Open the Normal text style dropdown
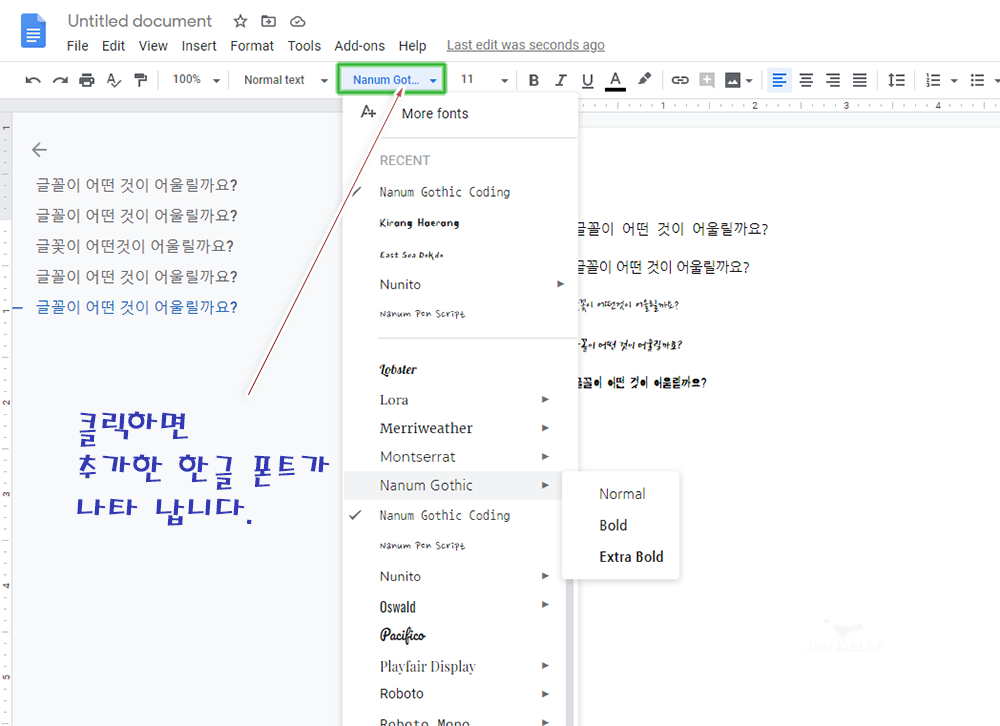This screenshot has width=1000, height=726. coord(285,80)
